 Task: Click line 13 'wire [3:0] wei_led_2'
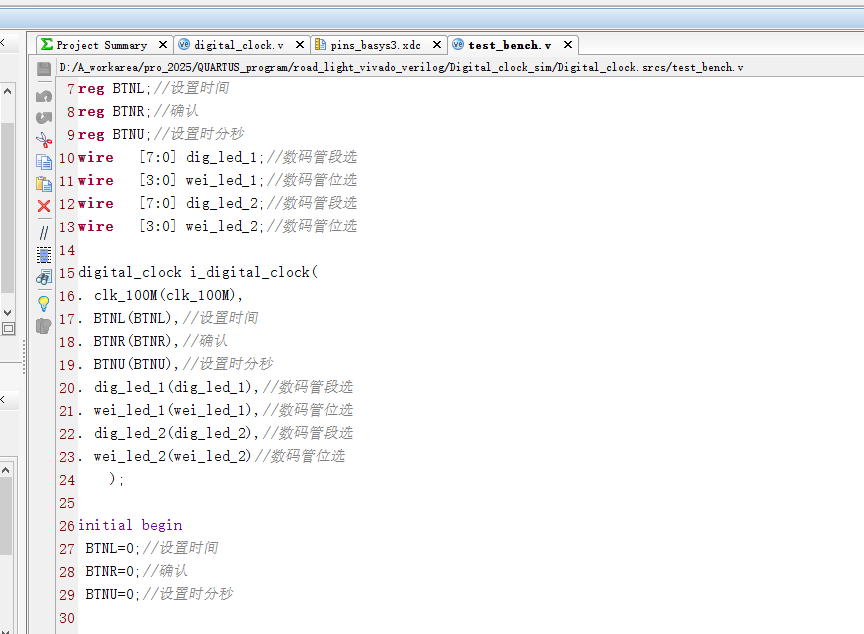171,226
